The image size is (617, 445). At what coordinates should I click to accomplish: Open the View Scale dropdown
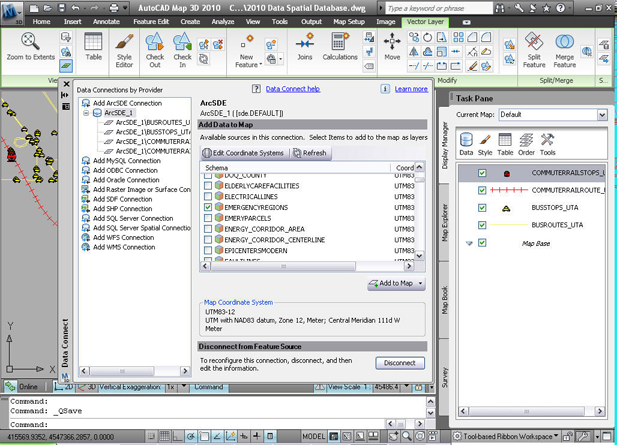point(407,387)
